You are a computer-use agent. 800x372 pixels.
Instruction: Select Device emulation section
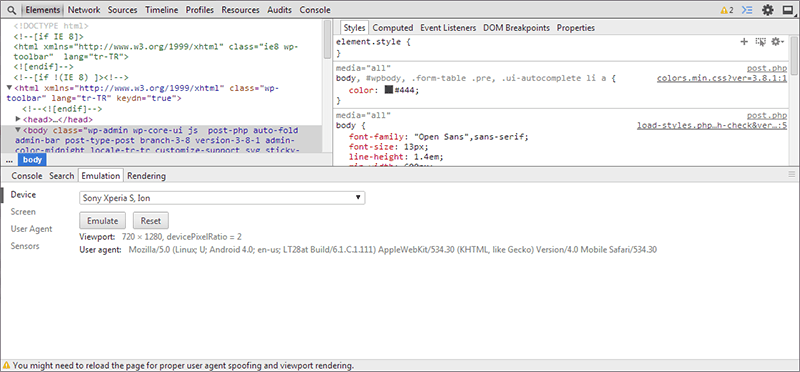click(23, 194)
